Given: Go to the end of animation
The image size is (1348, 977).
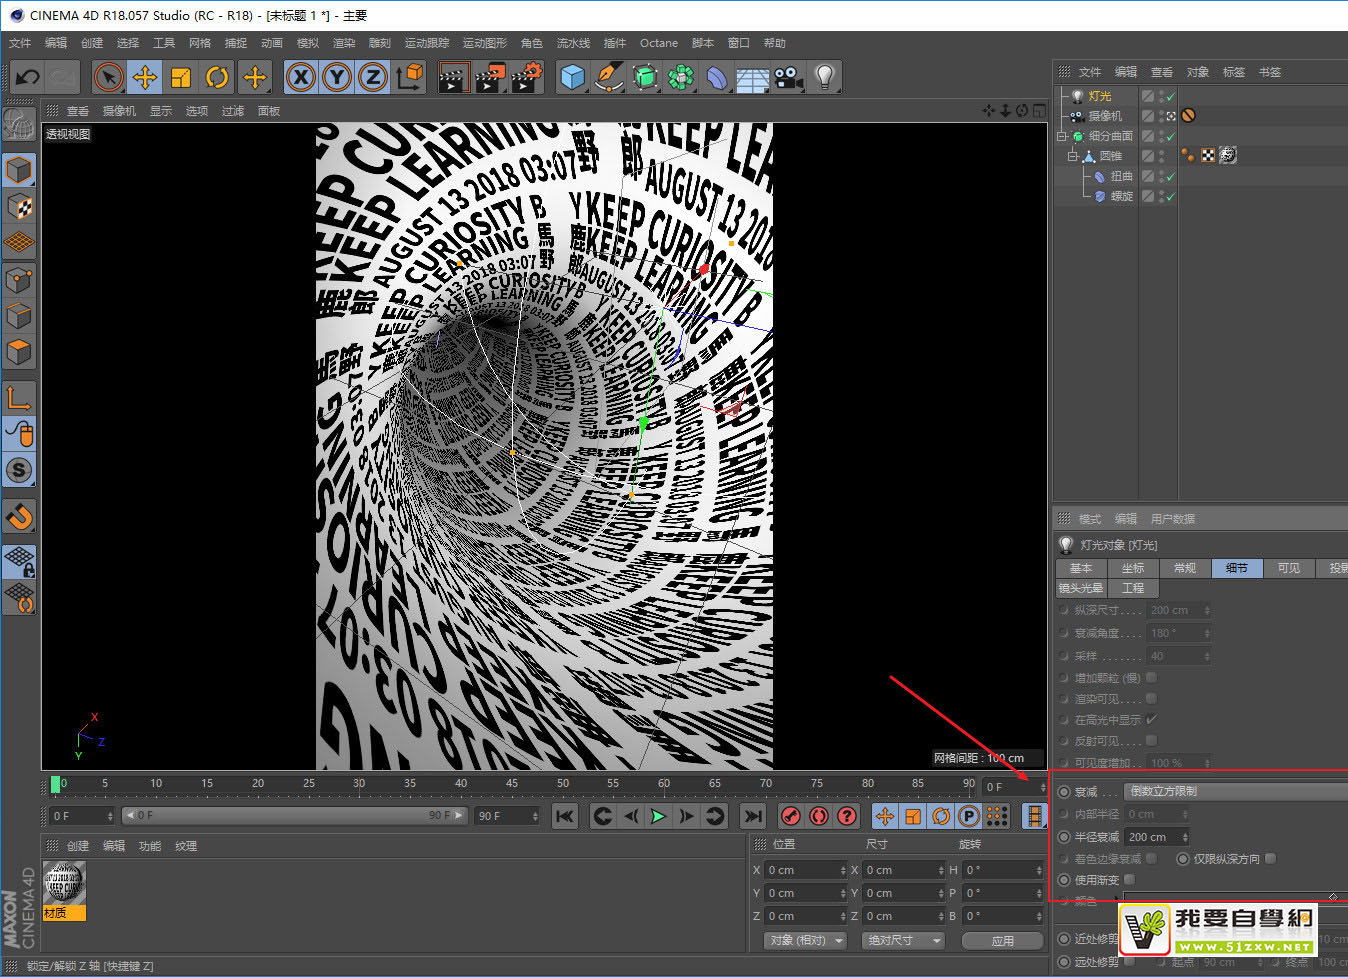Looking at the screenshot, I should (x=753, y=816).
